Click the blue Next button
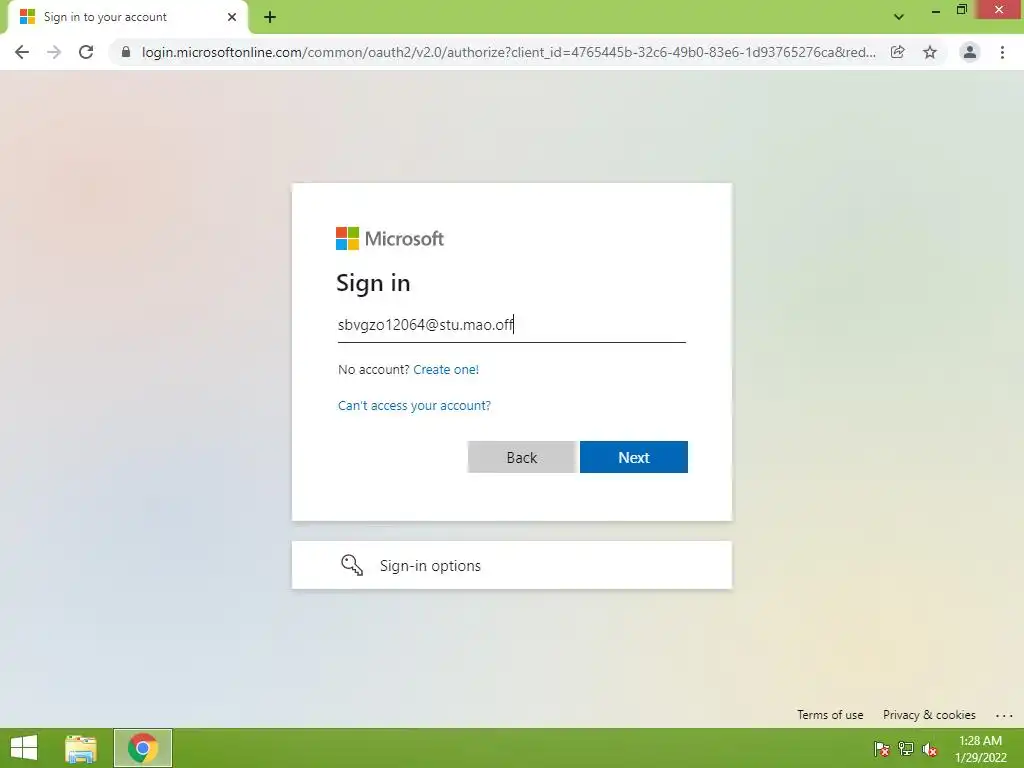The width and height of the screenshot is (1024, 768). point(633,457)
